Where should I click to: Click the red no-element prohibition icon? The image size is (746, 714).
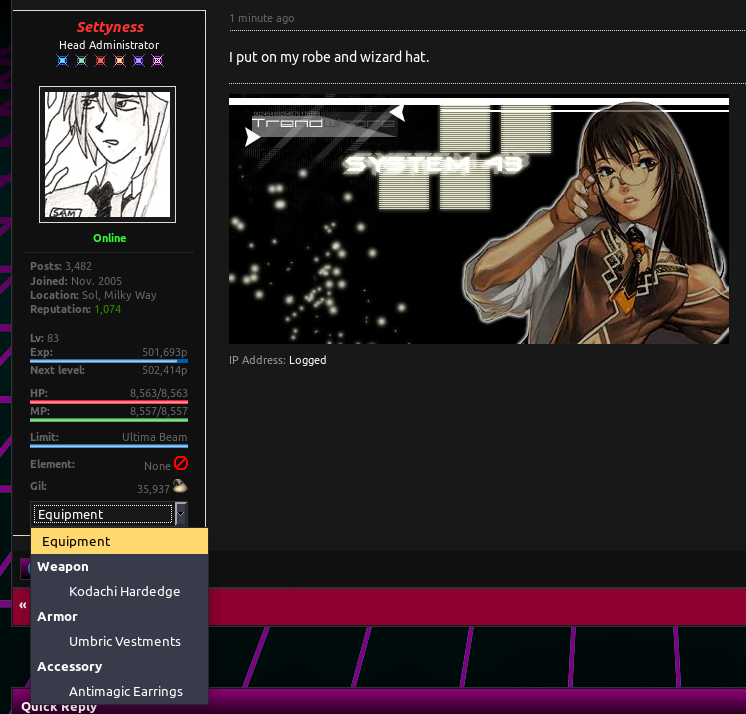pos(181,464)
